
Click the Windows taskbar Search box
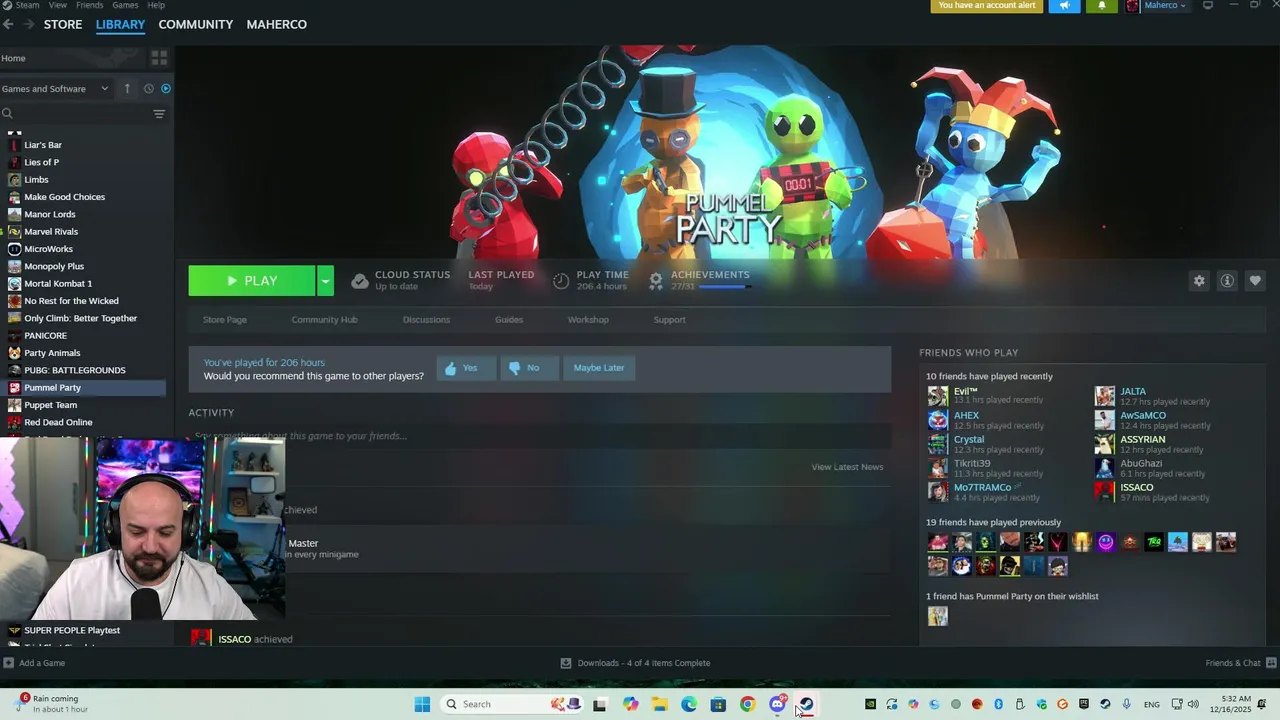[x=514, y=704]
